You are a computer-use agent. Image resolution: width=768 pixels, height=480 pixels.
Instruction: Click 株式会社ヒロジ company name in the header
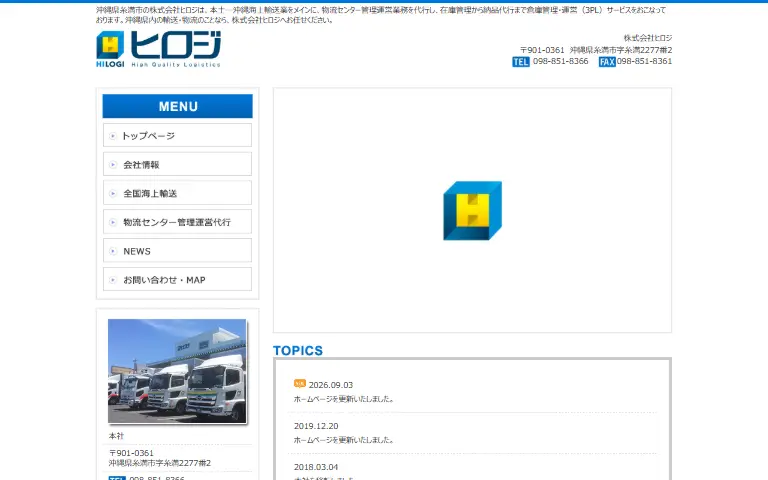tap(648, 38)
